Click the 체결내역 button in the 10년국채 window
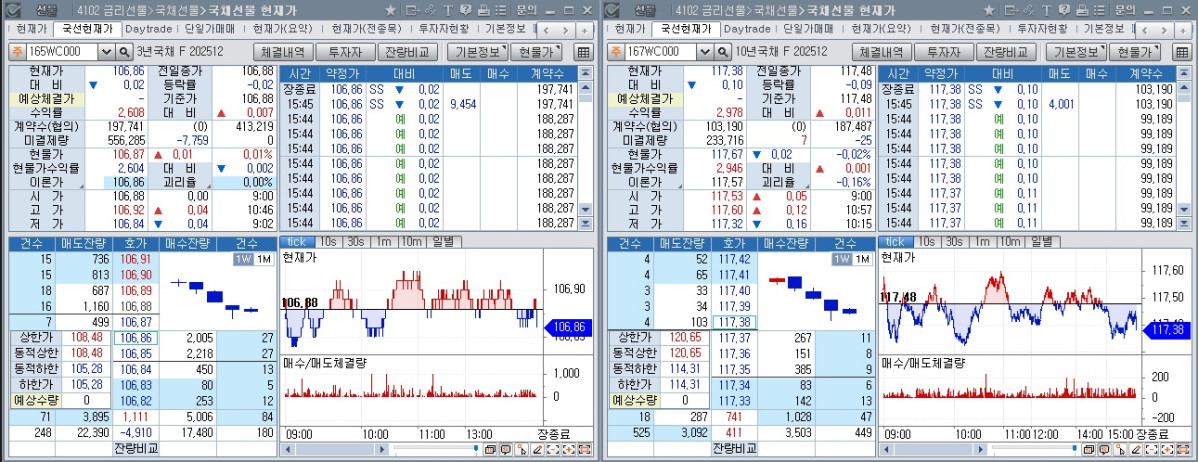The height and width of the screenshot is (462, 1198). coord(881,52)
